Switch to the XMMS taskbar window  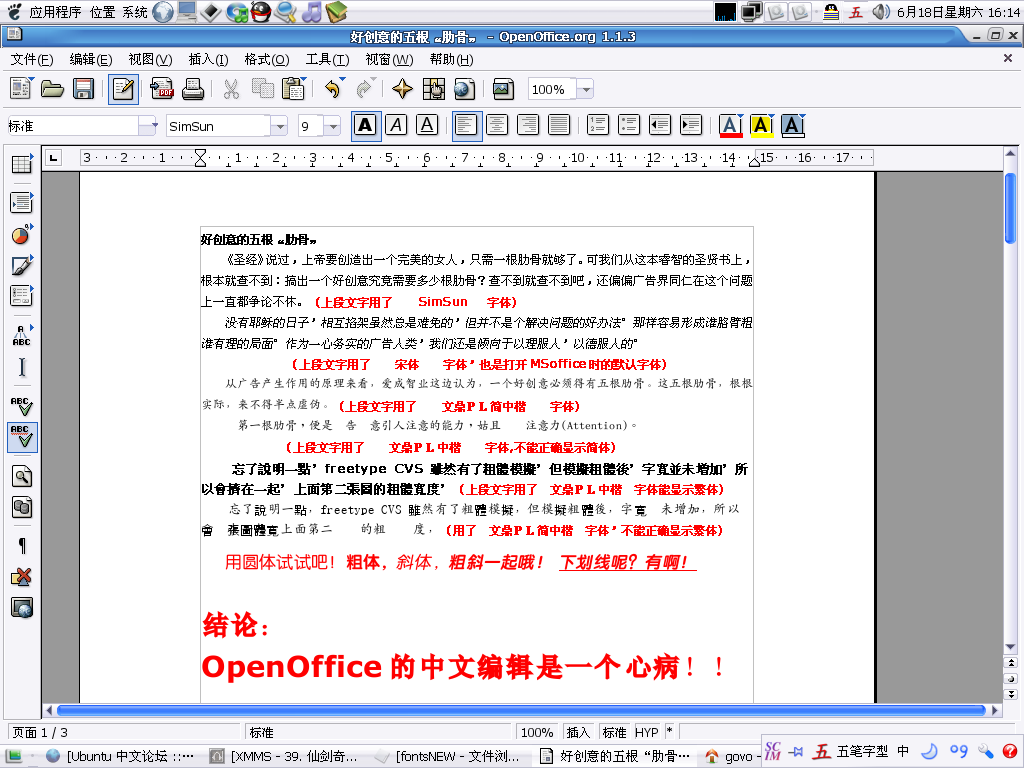[284, 756]
